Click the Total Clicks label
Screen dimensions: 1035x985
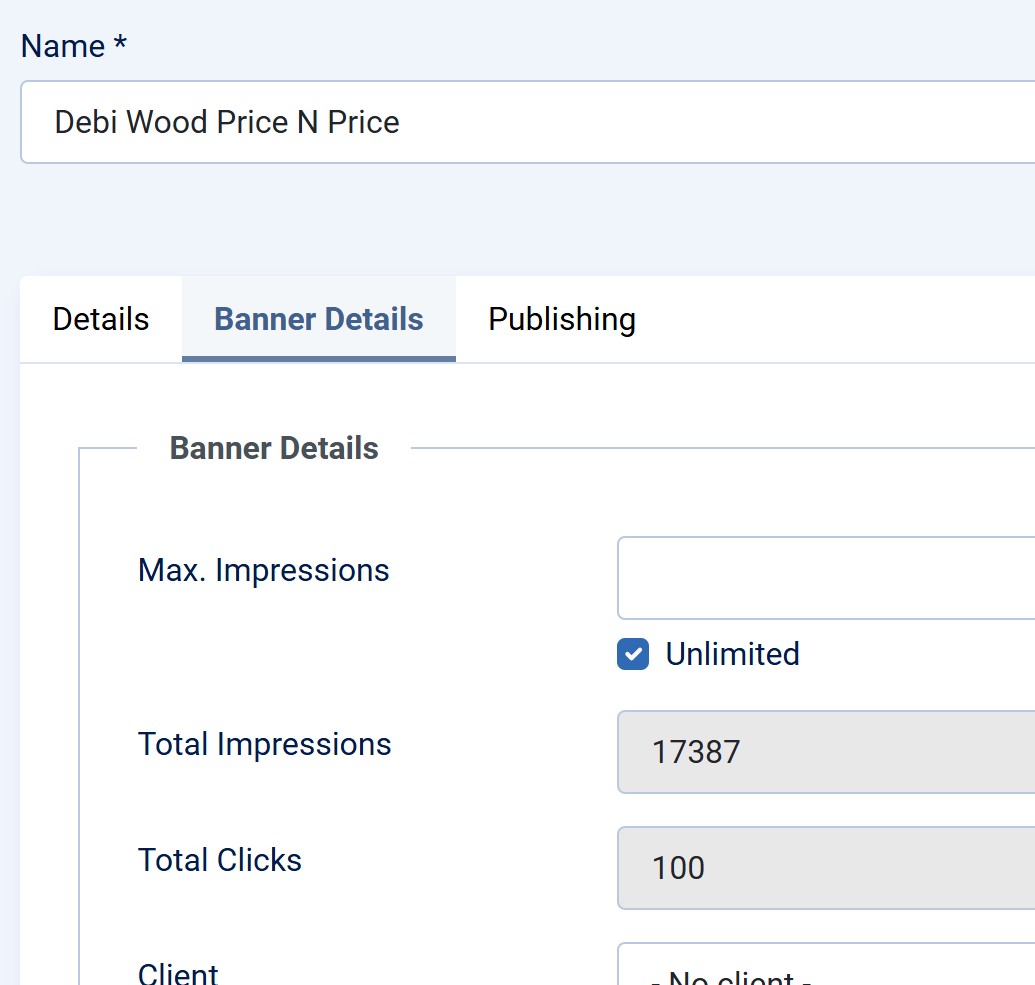point(220,861)
